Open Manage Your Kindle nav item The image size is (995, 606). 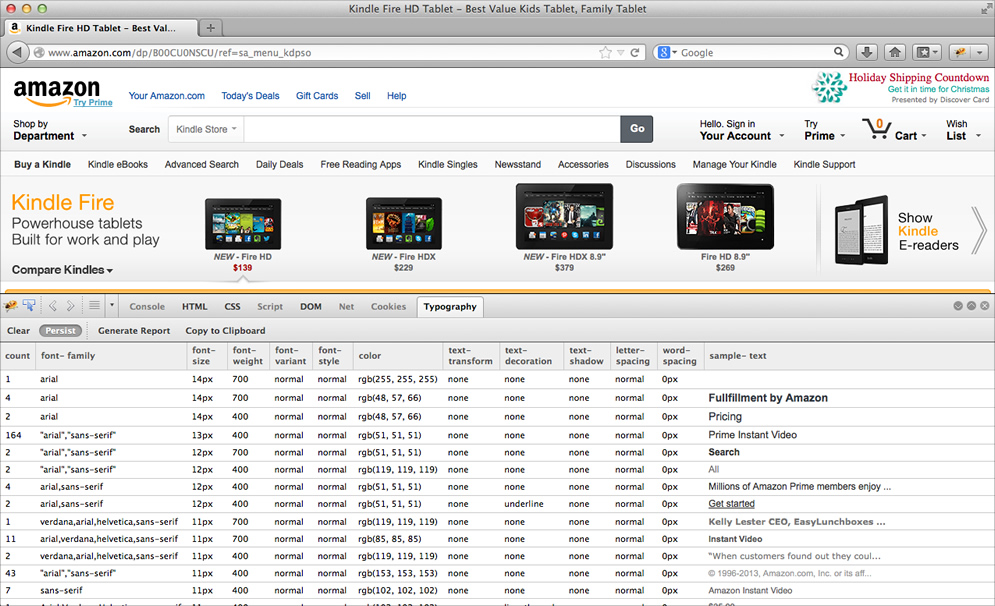[x=734, y=164]
